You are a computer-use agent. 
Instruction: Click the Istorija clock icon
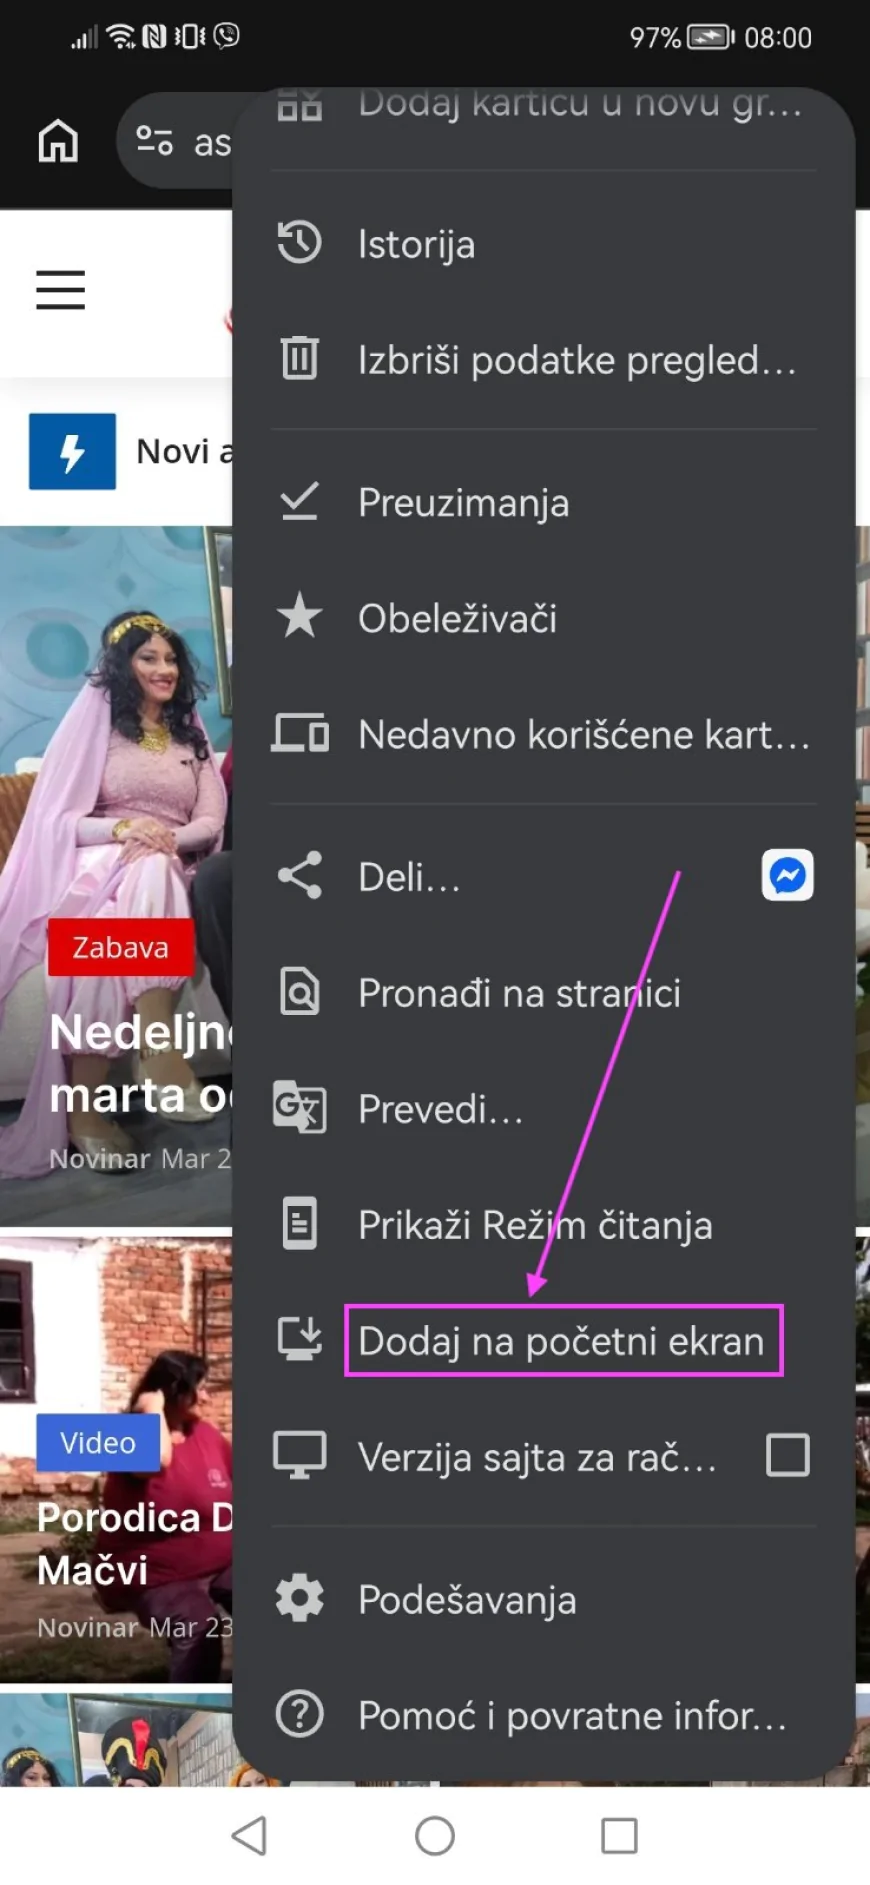click(x=299, y=243)
